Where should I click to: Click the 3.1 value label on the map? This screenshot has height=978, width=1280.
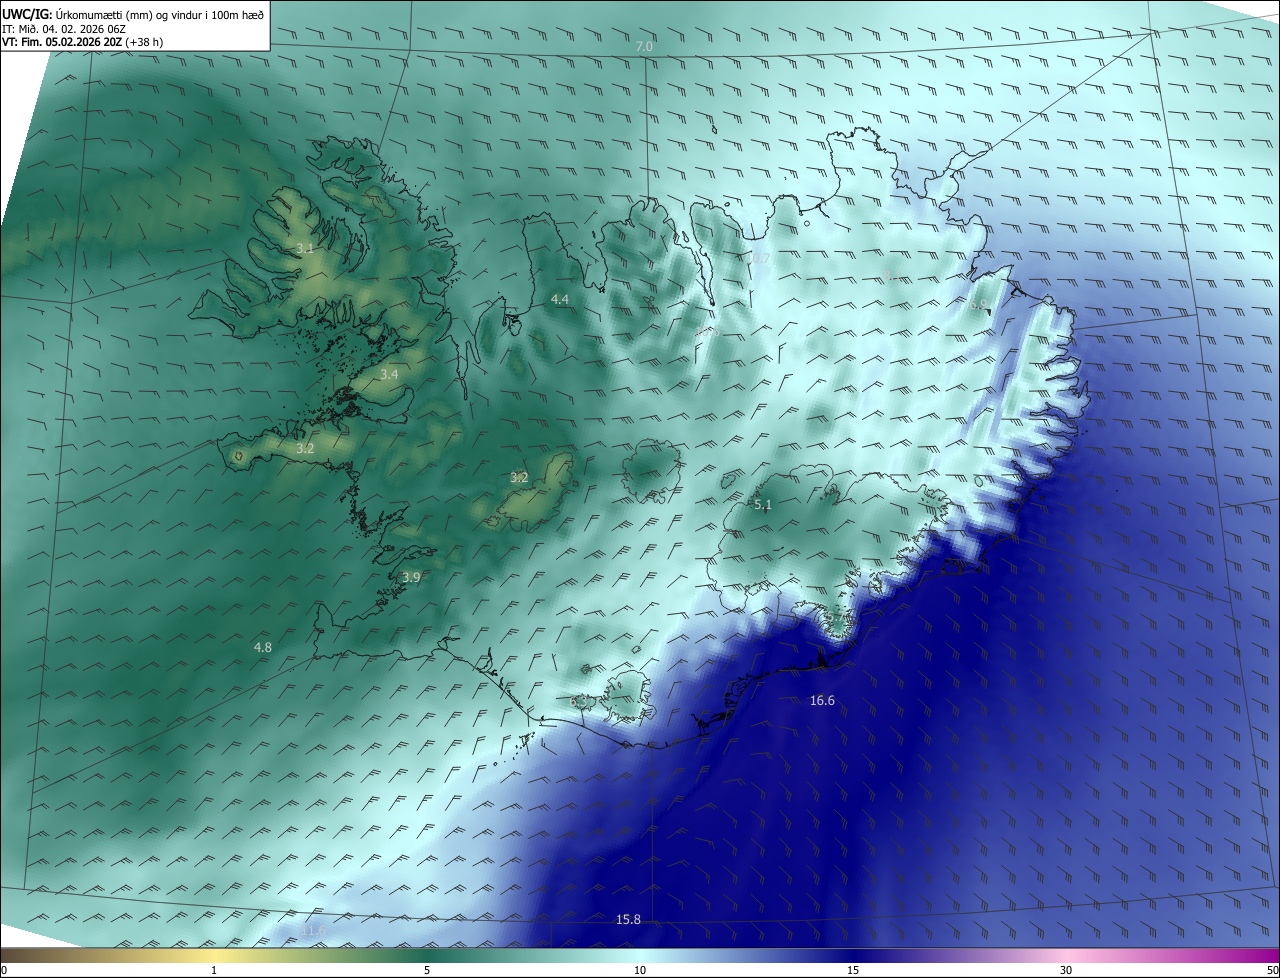click(x=306, y=248)
